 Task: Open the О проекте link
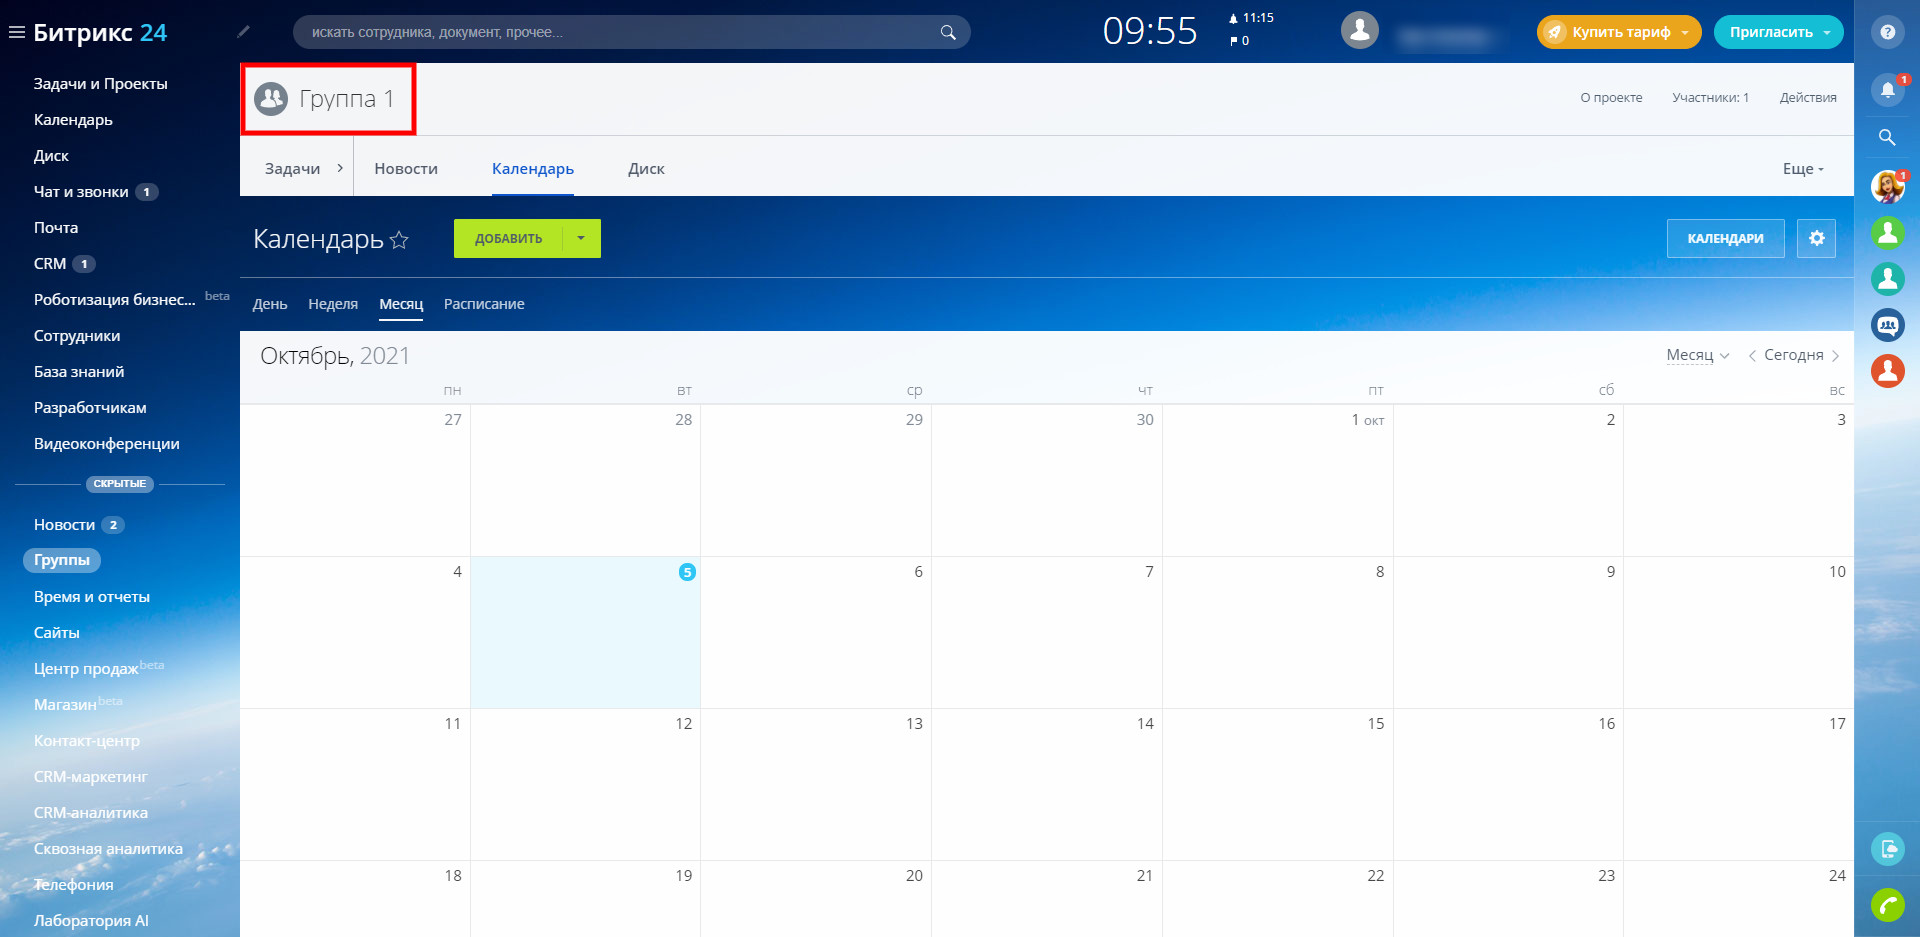[1611, 98]
